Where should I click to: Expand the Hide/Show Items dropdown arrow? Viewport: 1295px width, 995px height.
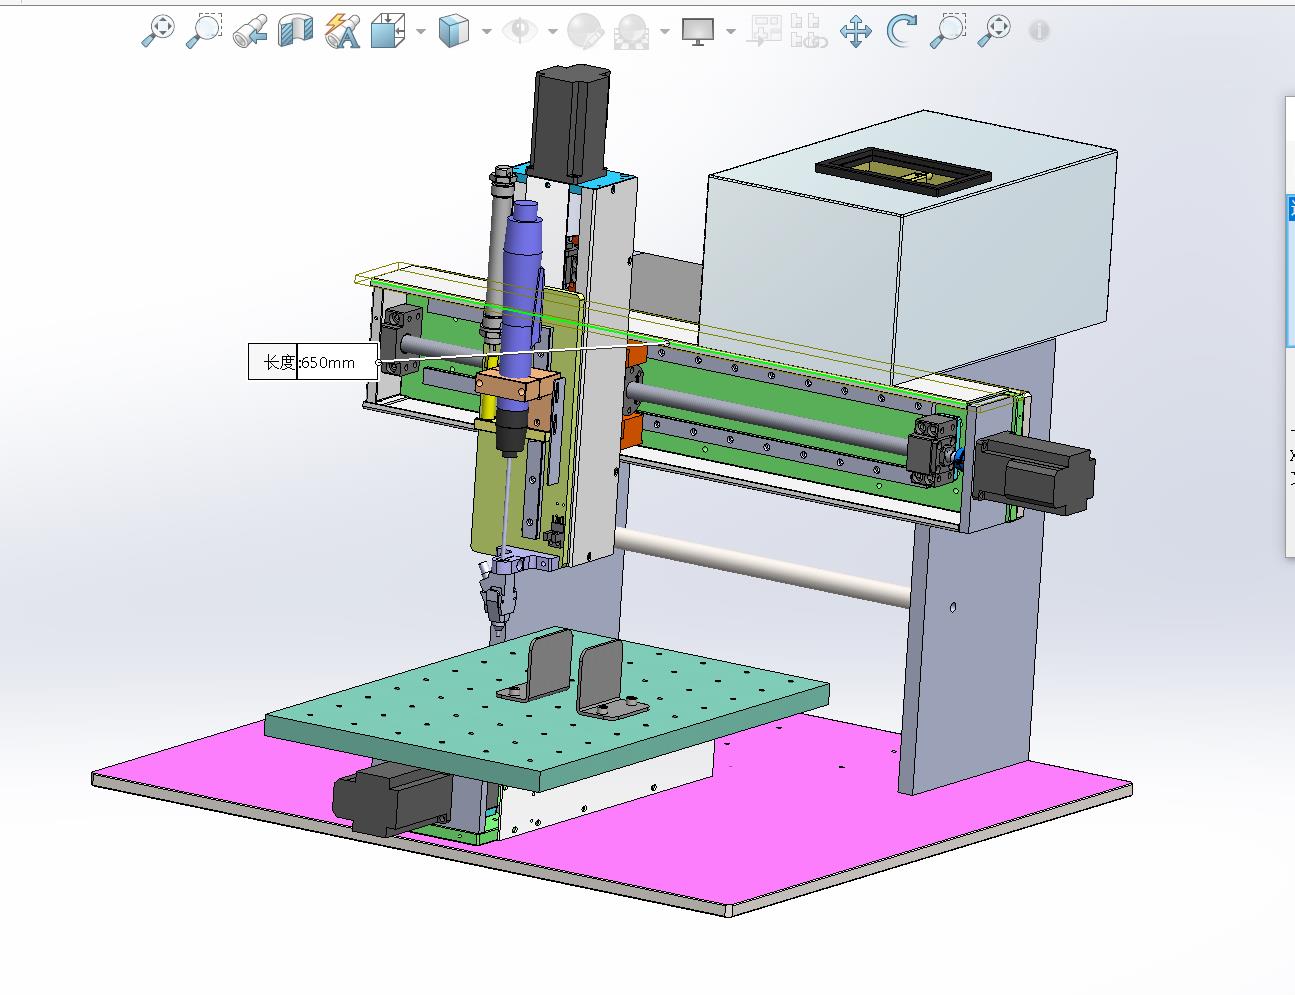pos(552,32)
